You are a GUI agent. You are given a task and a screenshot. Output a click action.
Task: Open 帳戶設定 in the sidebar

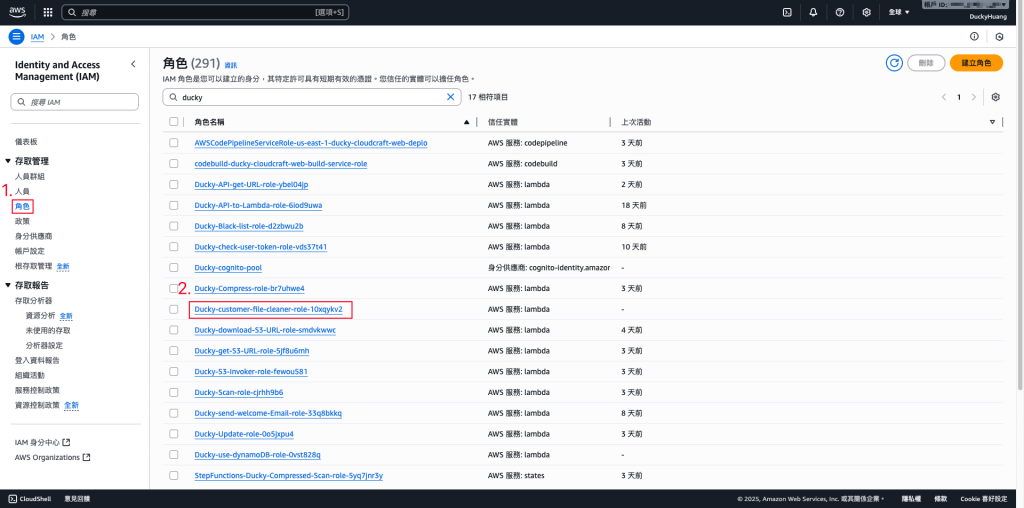[x=30, y=251]
